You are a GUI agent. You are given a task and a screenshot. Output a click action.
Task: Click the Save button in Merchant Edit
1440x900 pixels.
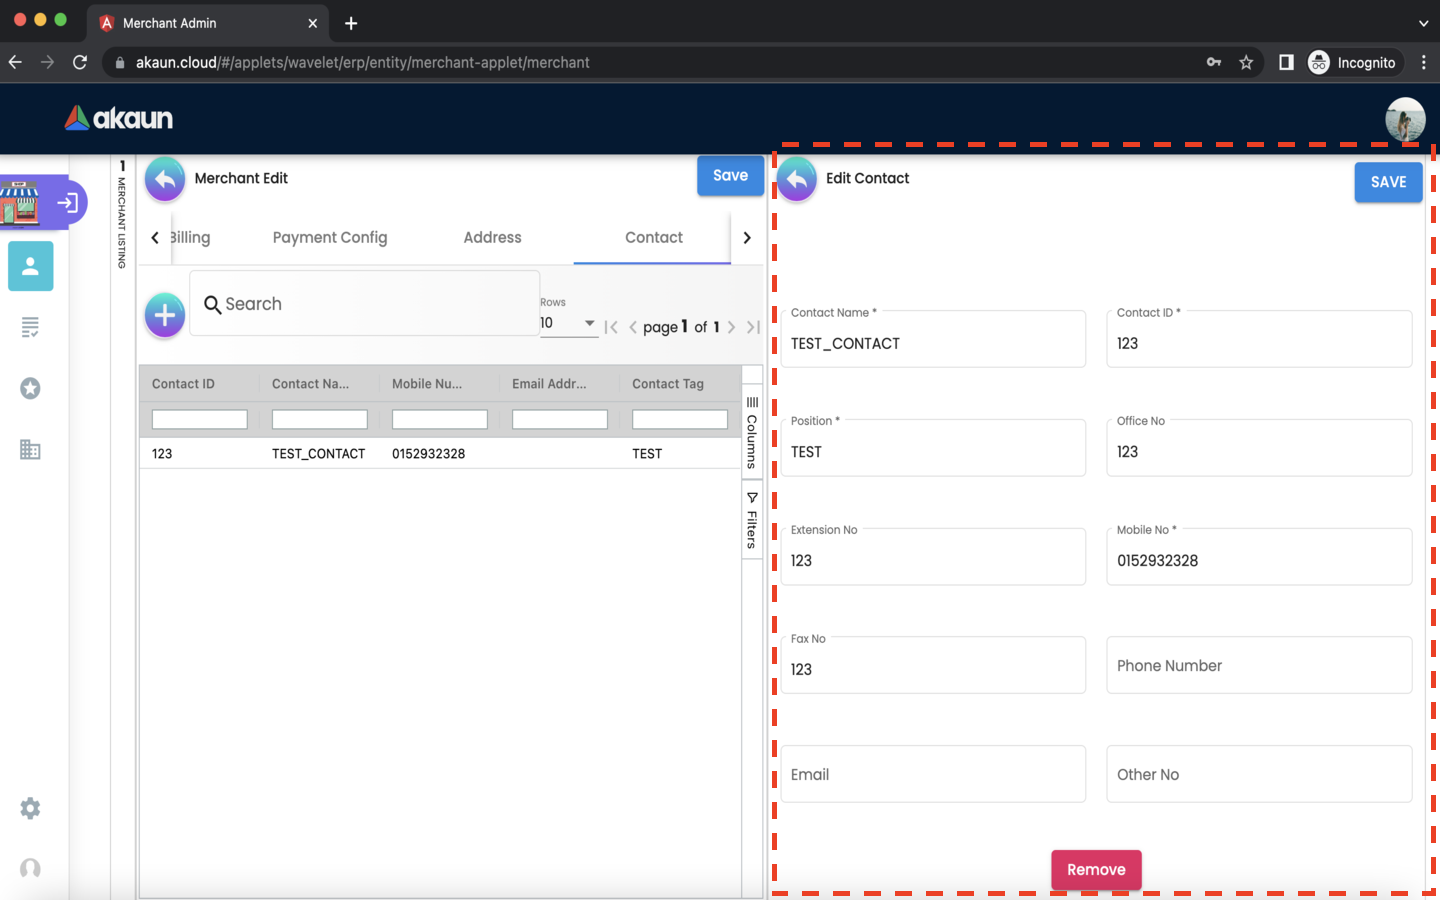click(730, 176)
